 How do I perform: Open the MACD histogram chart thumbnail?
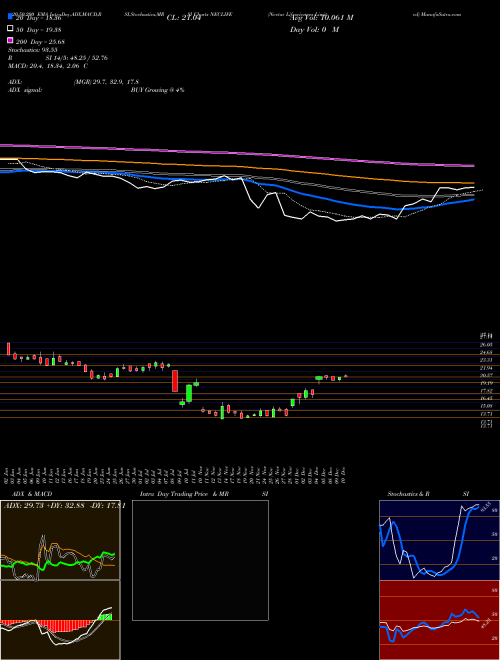[x=60, y=620]
